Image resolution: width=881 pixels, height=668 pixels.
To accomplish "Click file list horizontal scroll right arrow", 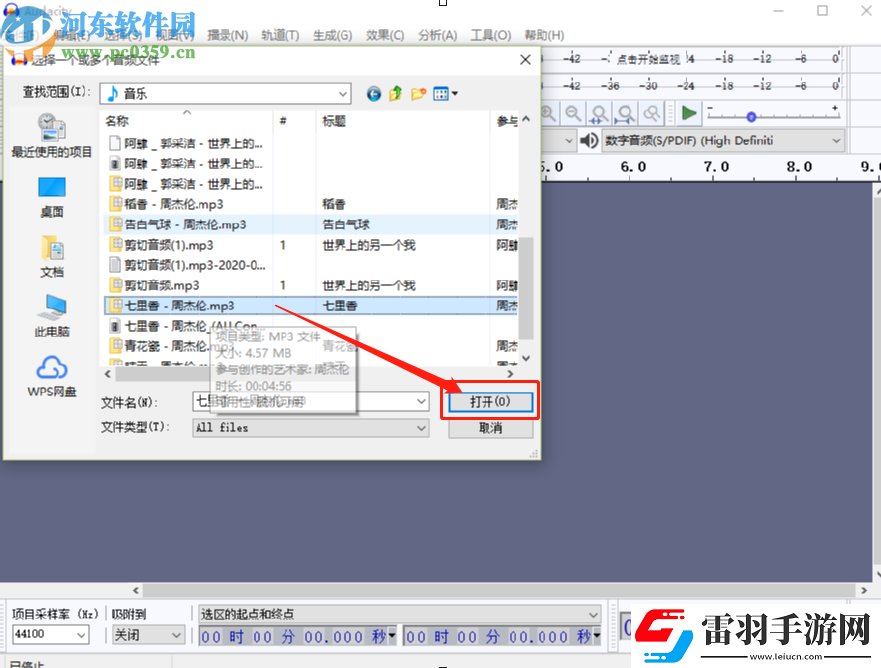I will [510, 374].
